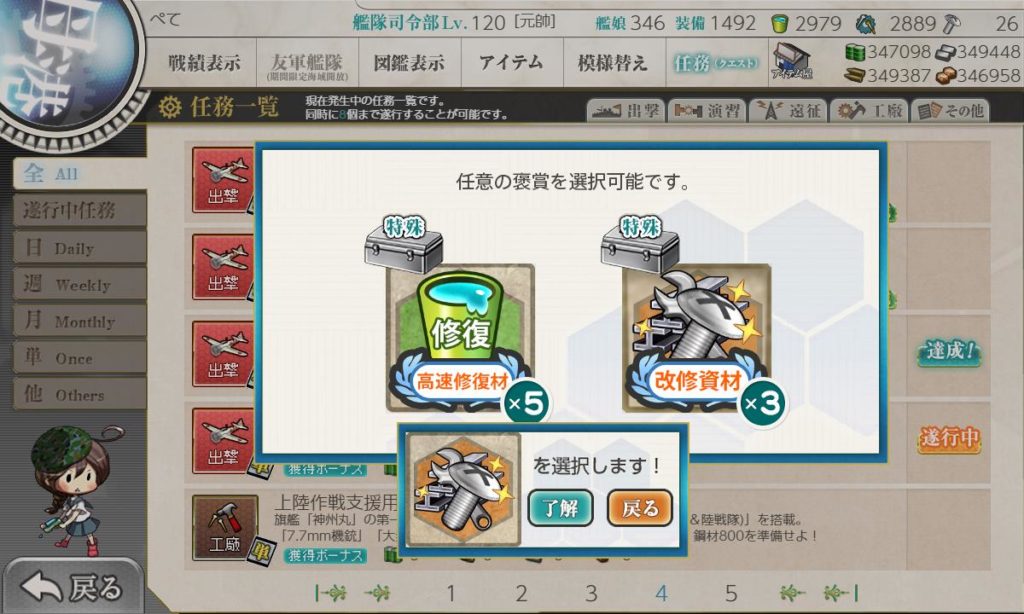
Task: Filter quests by 演習 exercise tab
Action: [x=707, y=110]
